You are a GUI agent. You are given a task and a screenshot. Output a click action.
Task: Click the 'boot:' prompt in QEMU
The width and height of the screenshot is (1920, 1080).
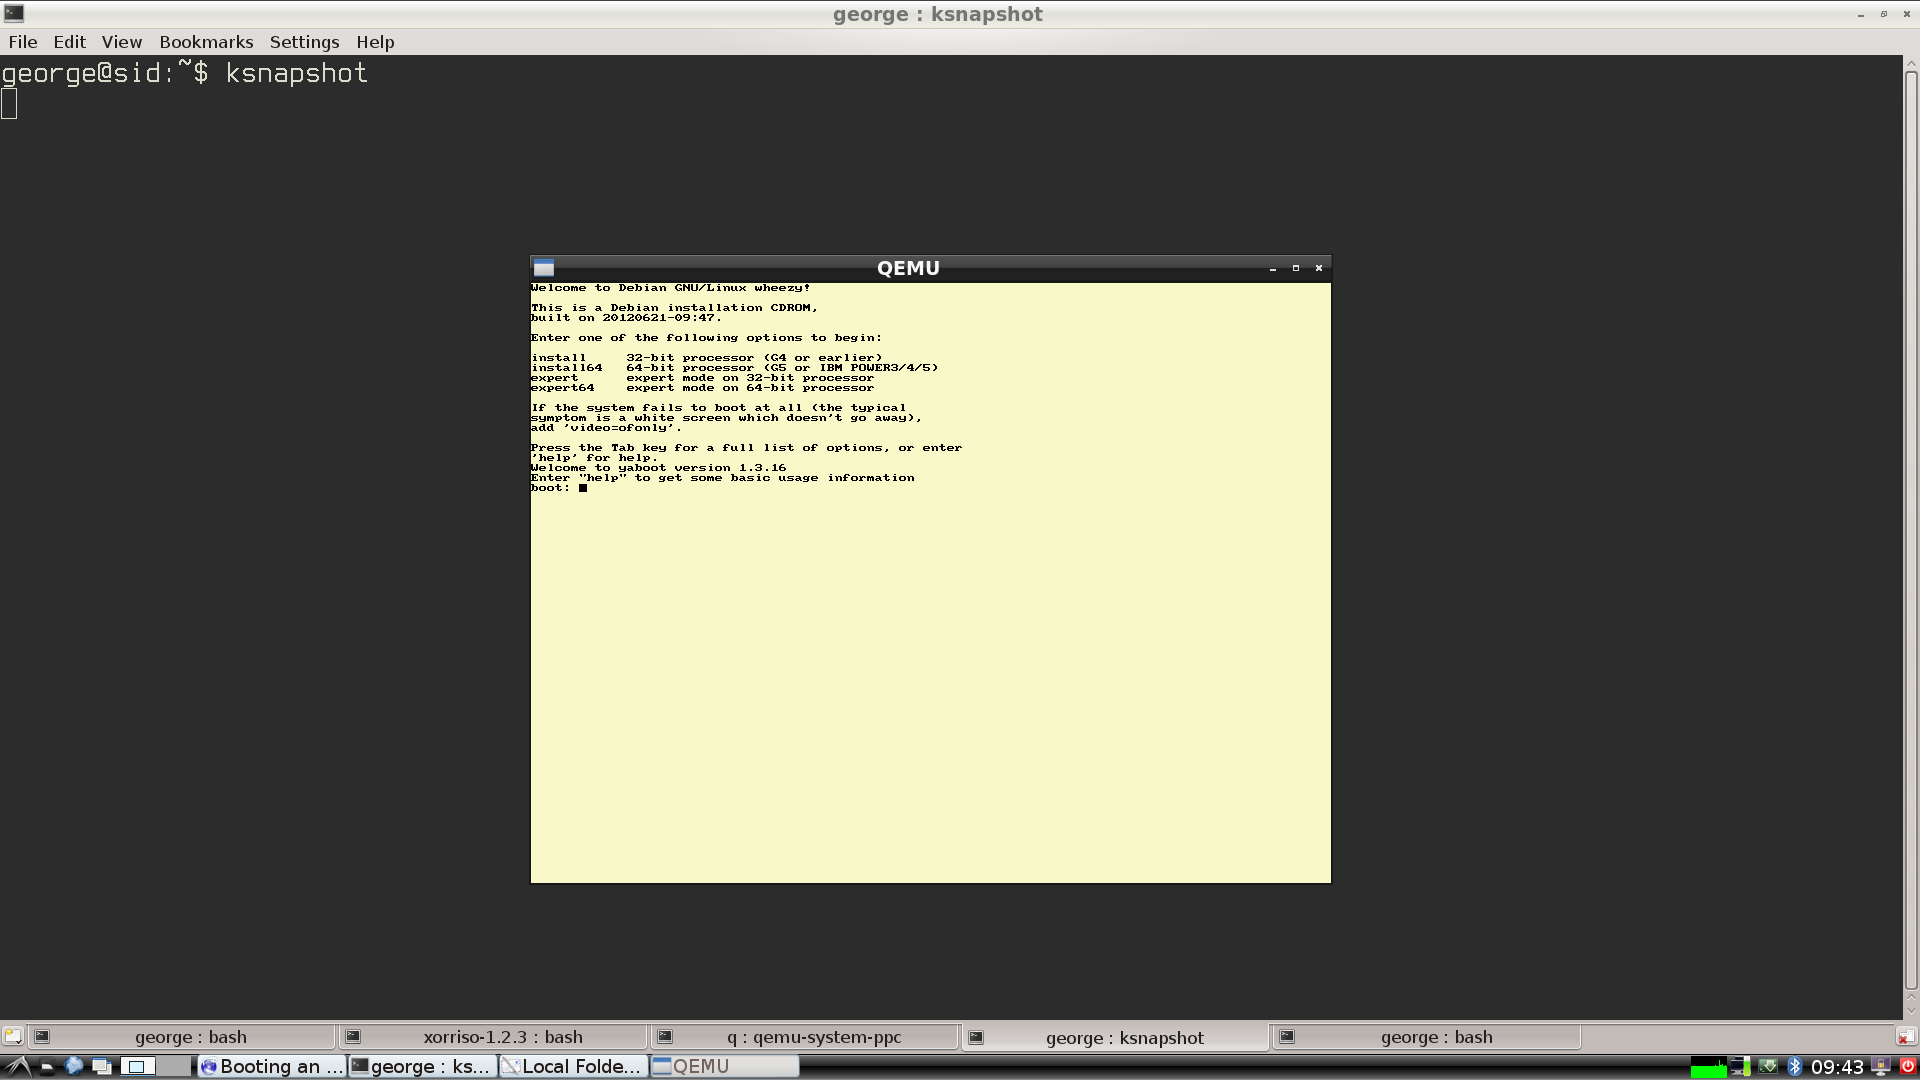(550, 488)
